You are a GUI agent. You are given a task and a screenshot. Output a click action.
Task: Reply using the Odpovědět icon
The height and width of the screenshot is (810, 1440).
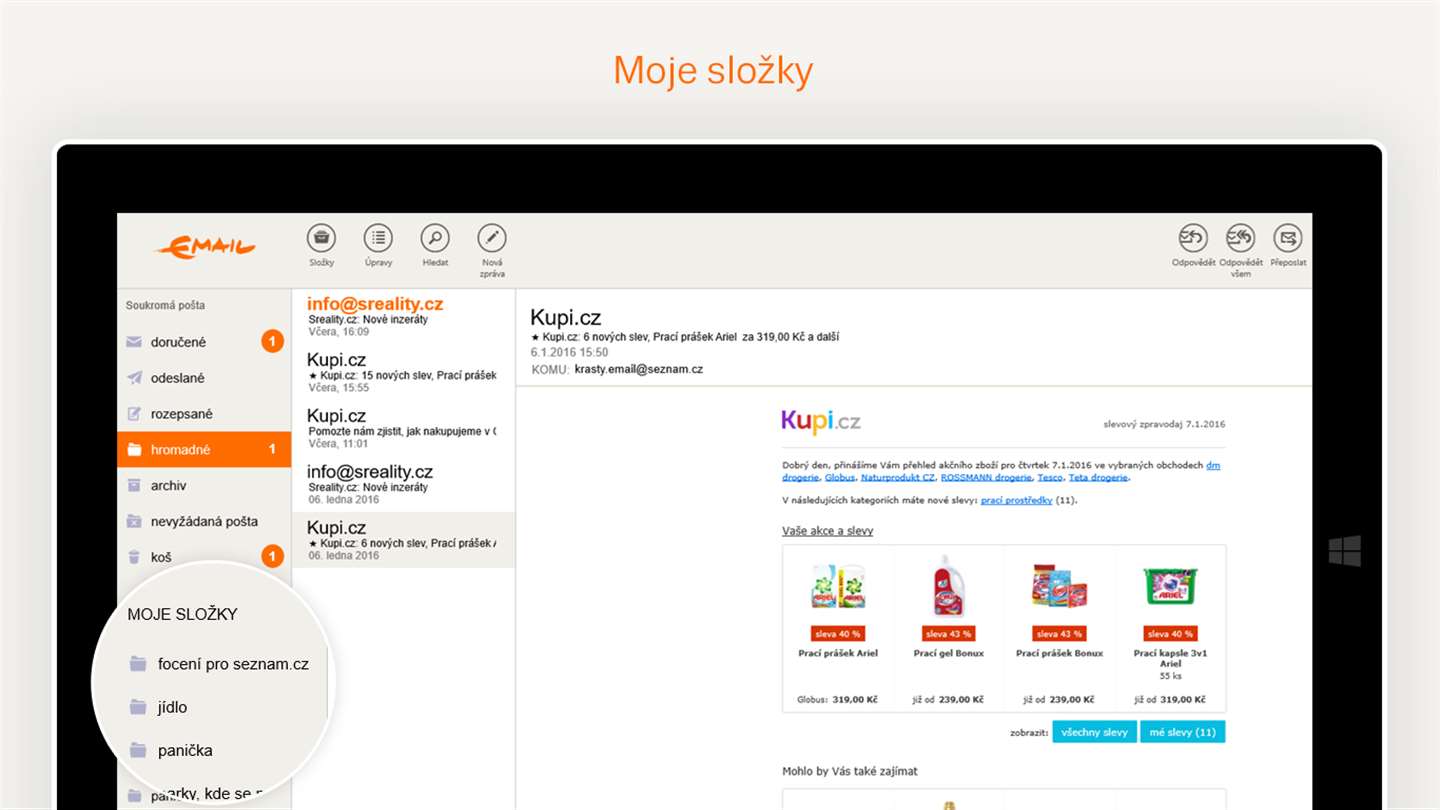click(x=1193, y=238)
